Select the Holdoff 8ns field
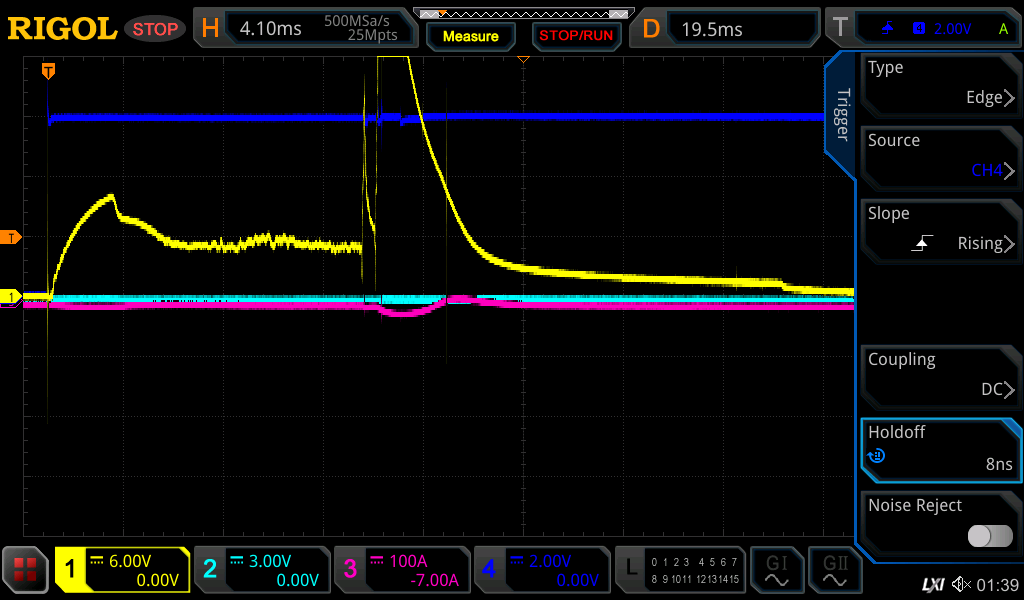Image resolution: width=1024 pixels, height=600 pixels. tap(939, 448)
